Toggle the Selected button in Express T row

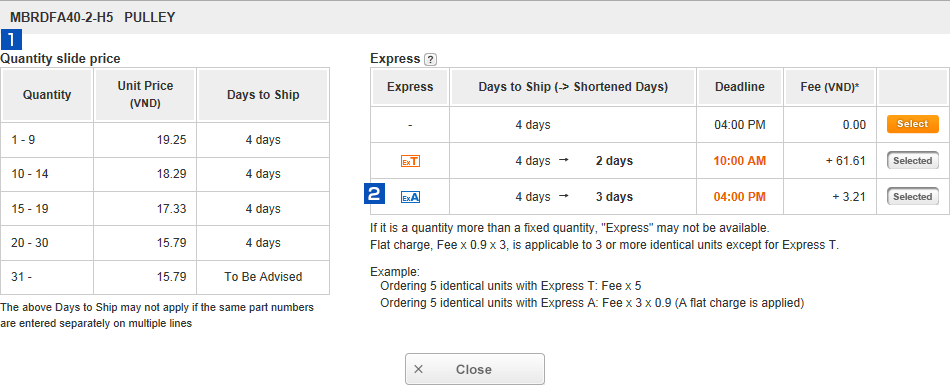click(912, 160)
